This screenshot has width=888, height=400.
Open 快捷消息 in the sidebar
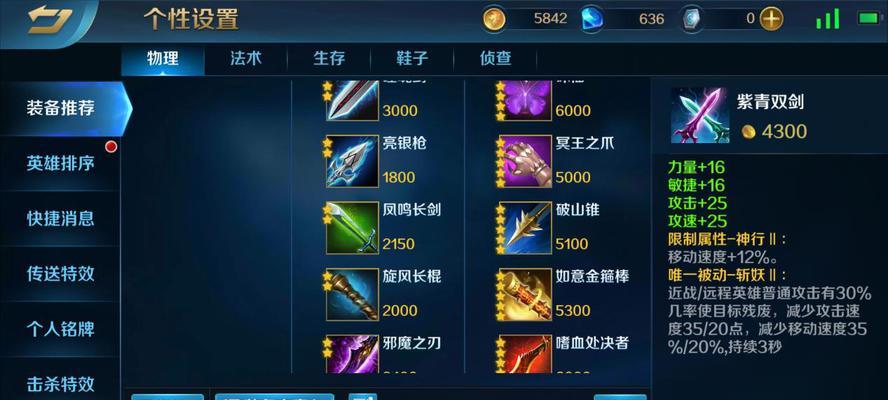[60, 219]
